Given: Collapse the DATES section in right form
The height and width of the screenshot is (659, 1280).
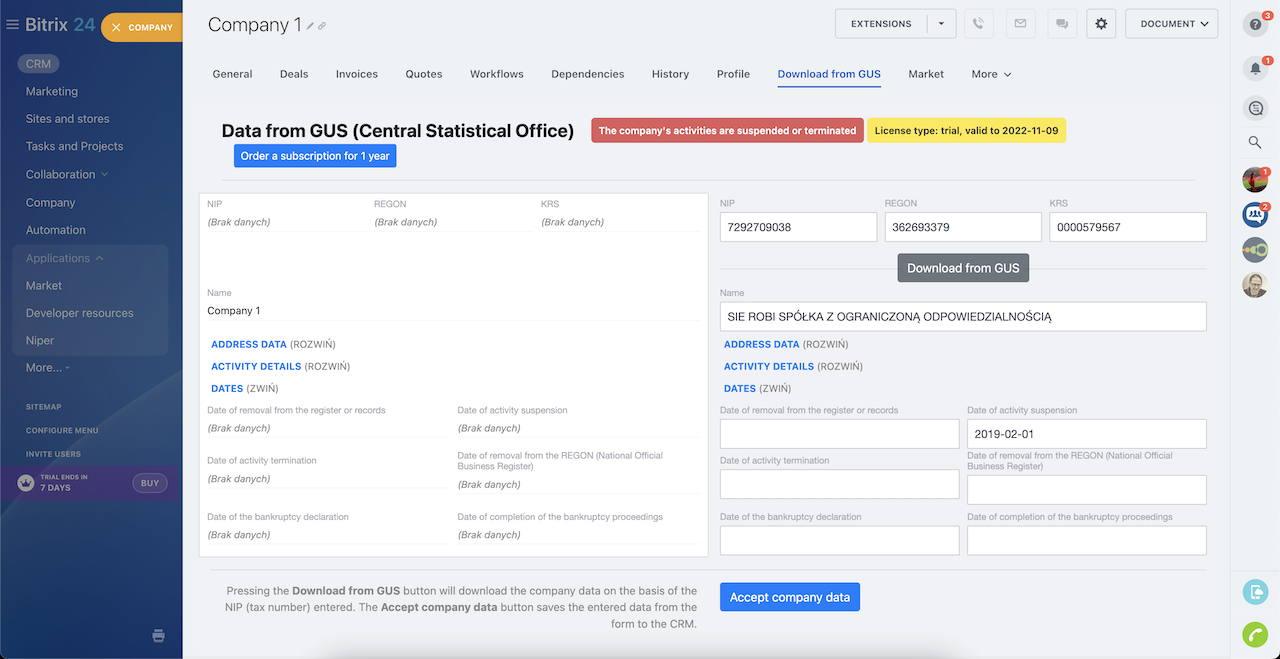Looking at the screenshot, I should 740,388.
